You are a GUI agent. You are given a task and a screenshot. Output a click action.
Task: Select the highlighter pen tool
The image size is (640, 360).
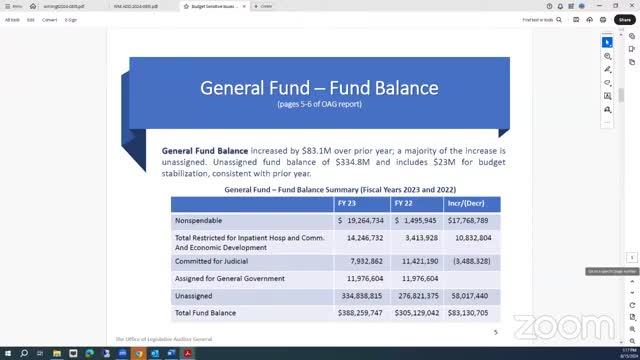point(607,69)
